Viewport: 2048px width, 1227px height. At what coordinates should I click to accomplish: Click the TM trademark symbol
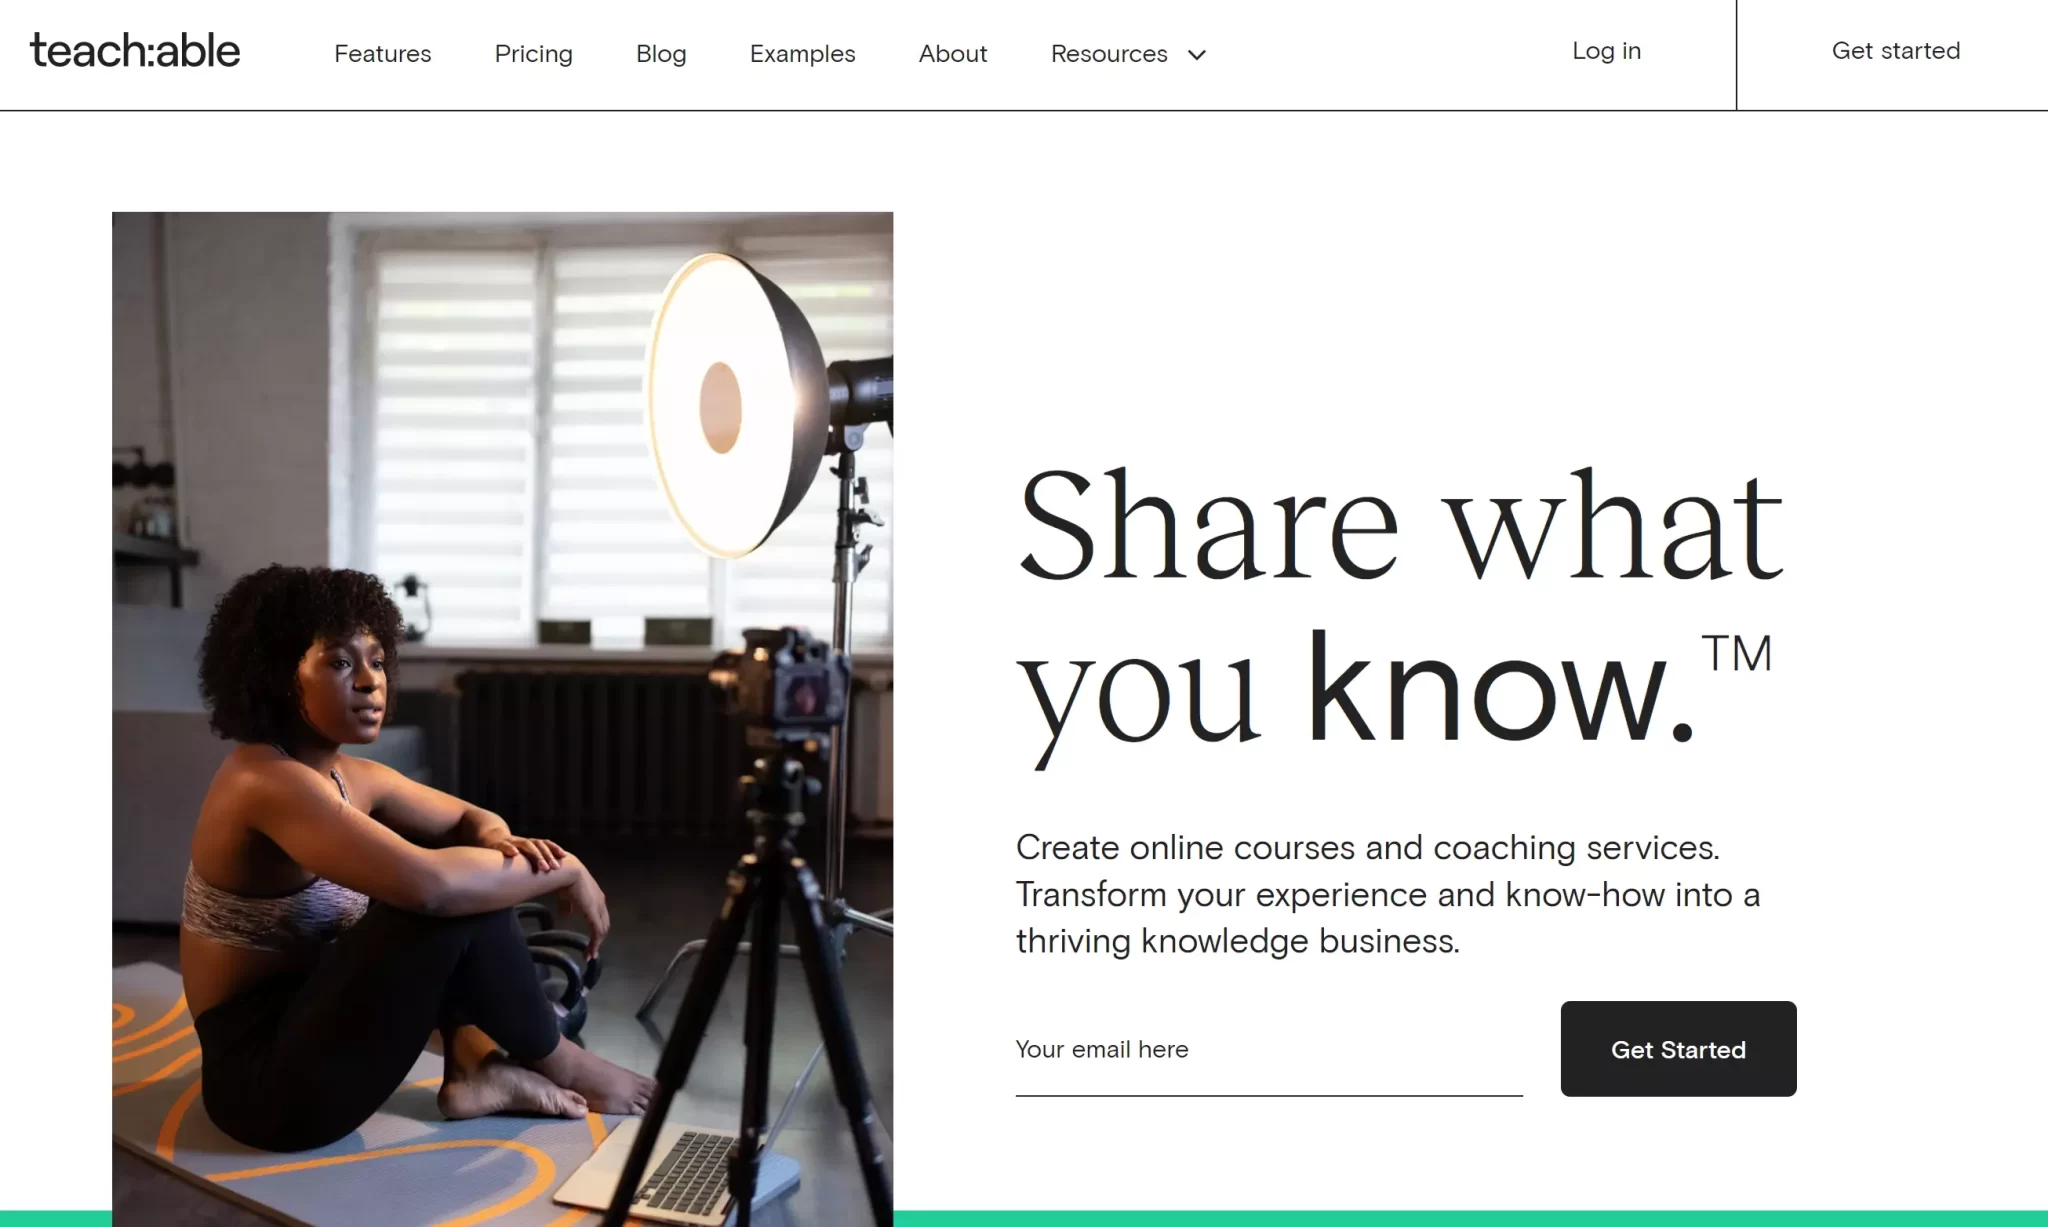coord(1737,654)
